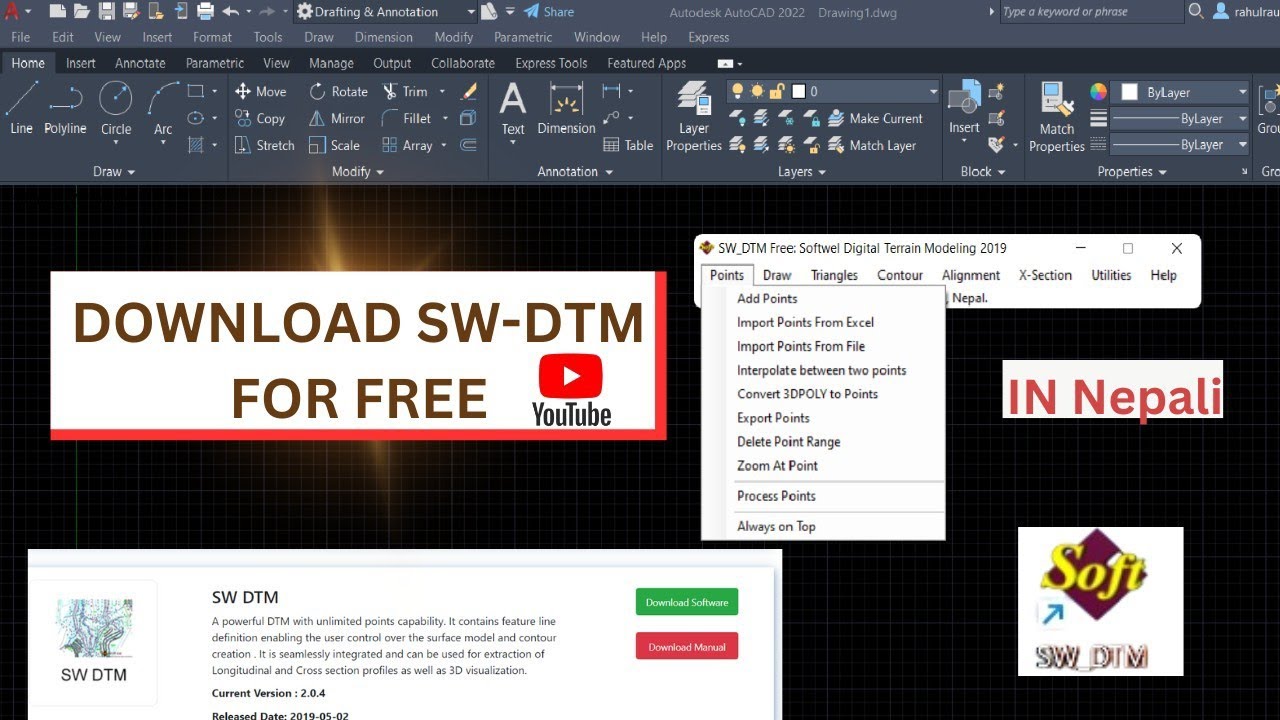Click the Share button

tap(549, 12)
